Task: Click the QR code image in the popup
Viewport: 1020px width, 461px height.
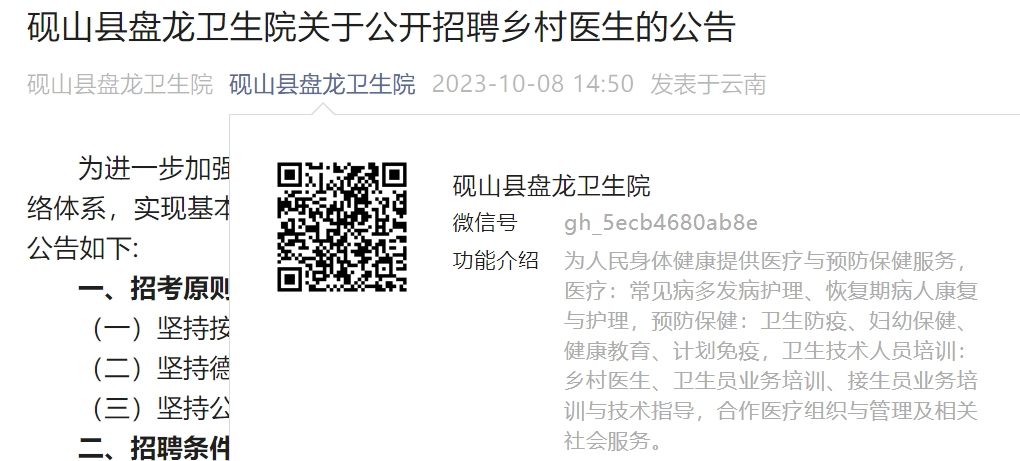Action: point(342,226)
